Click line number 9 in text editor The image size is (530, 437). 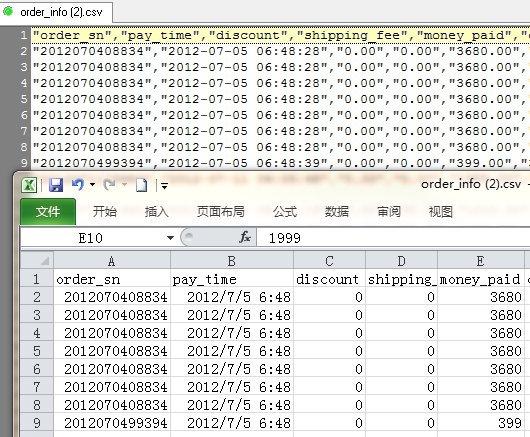[23, 163]
